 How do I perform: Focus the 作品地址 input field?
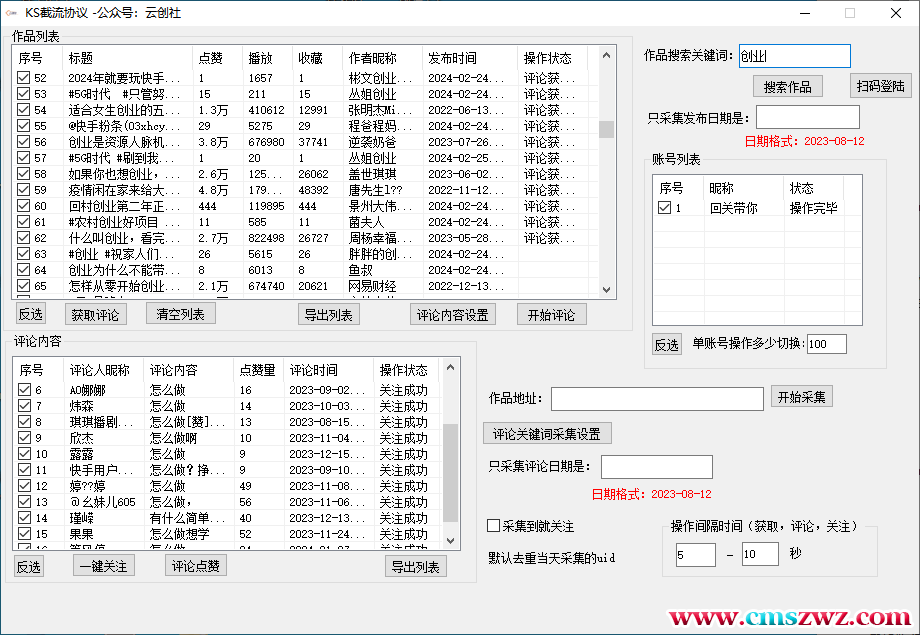coord(656,399)
